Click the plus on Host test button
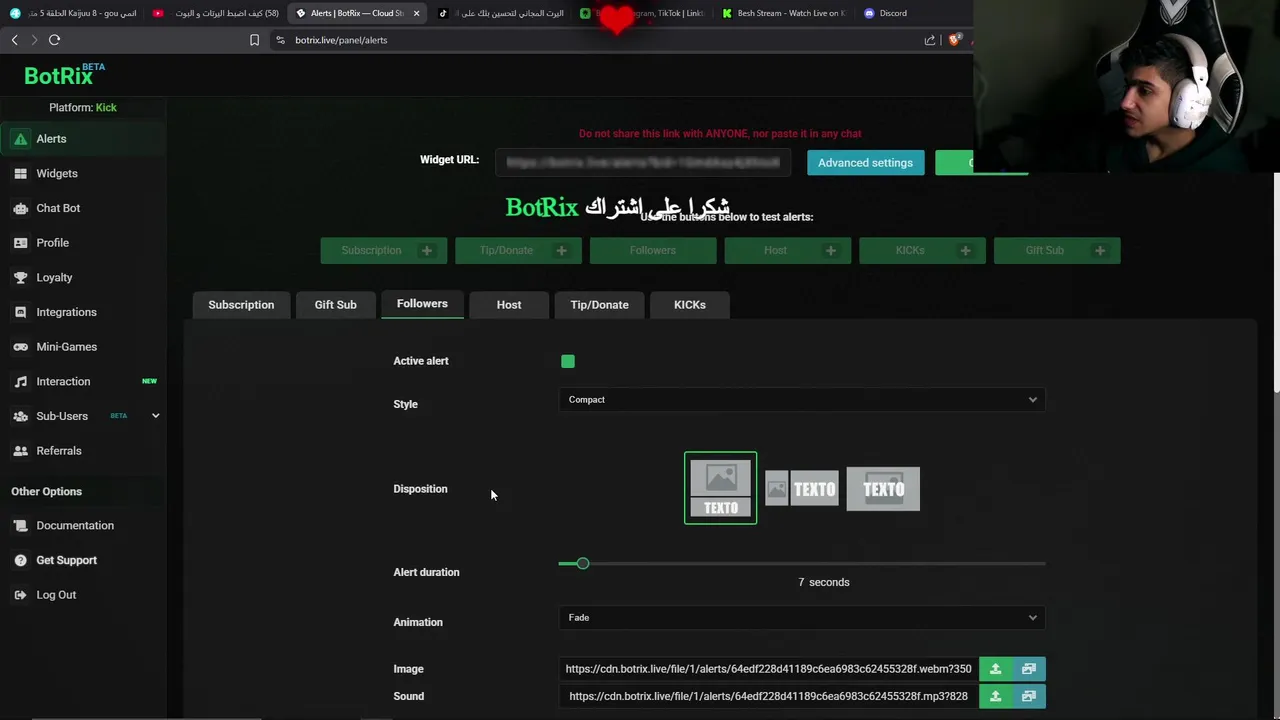The width and height of the screenshot is (1280, 720). 830,251
